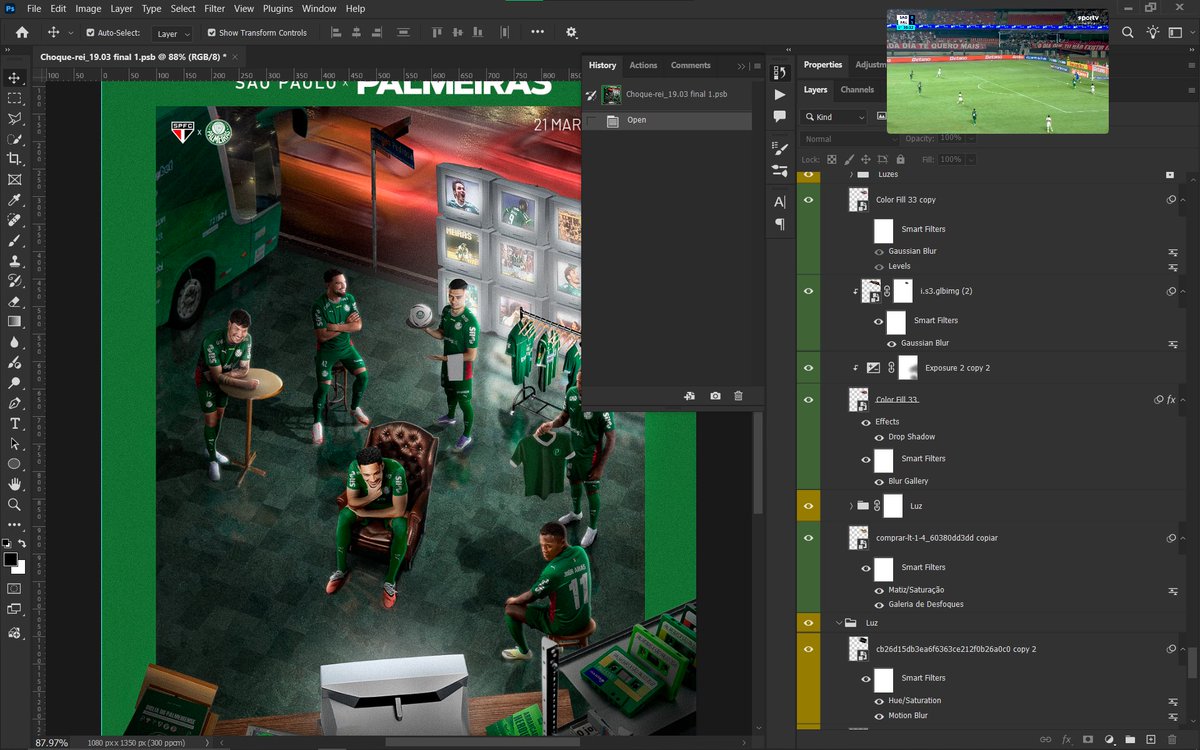Select the Rectangular Marquee tool
Viewport: 1200px width, 750px height.
(x=14, y=98)
